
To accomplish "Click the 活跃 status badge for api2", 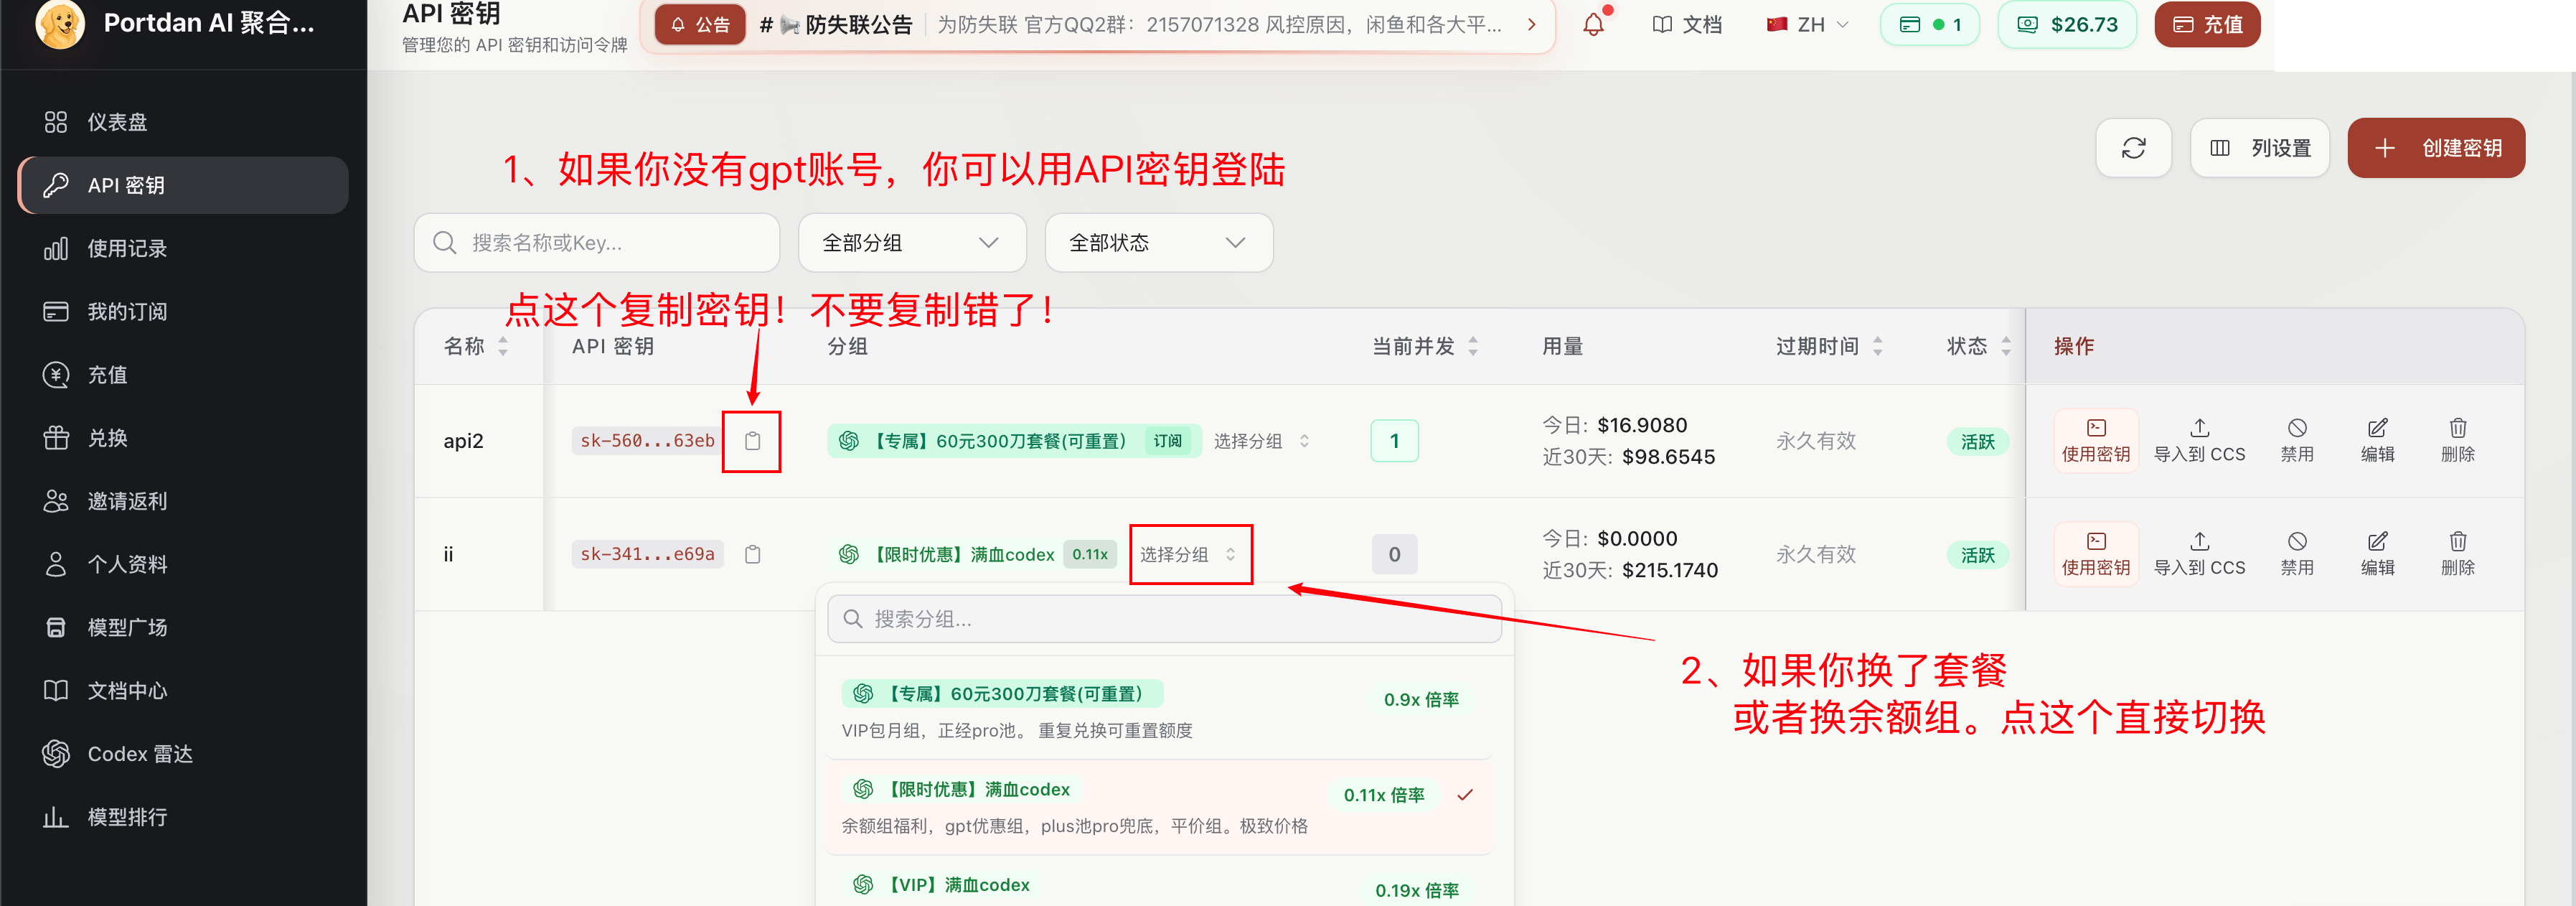I will point(1977,442).
